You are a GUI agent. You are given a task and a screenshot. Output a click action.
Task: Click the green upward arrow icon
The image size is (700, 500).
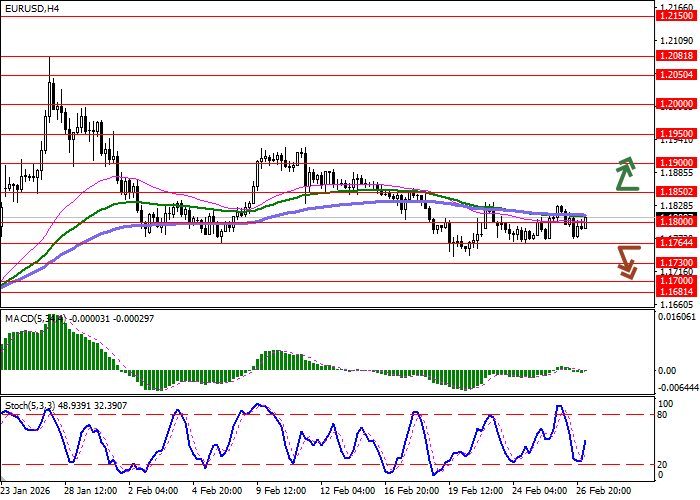tap(626, 173)
